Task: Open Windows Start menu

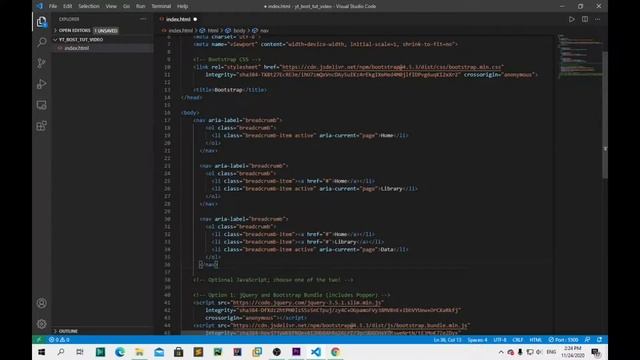Action: tap(42, 352)
